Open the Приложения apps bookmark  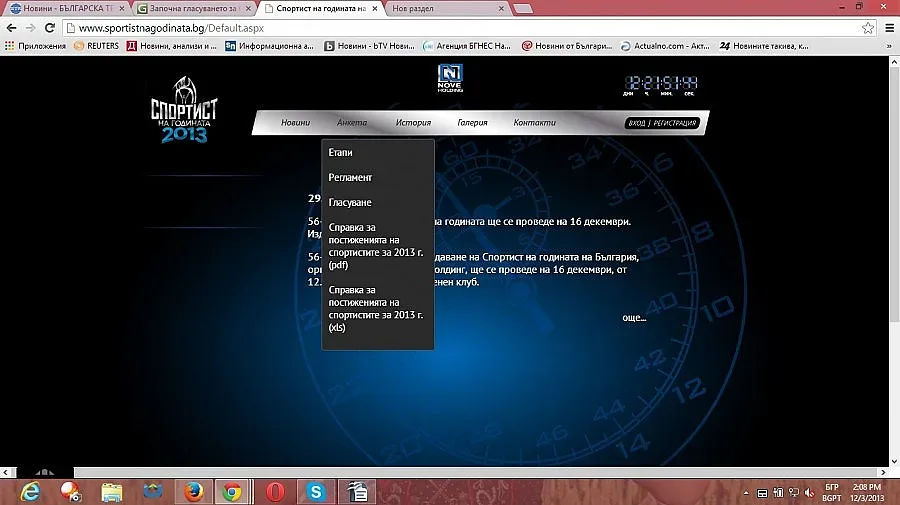[36, 46]
